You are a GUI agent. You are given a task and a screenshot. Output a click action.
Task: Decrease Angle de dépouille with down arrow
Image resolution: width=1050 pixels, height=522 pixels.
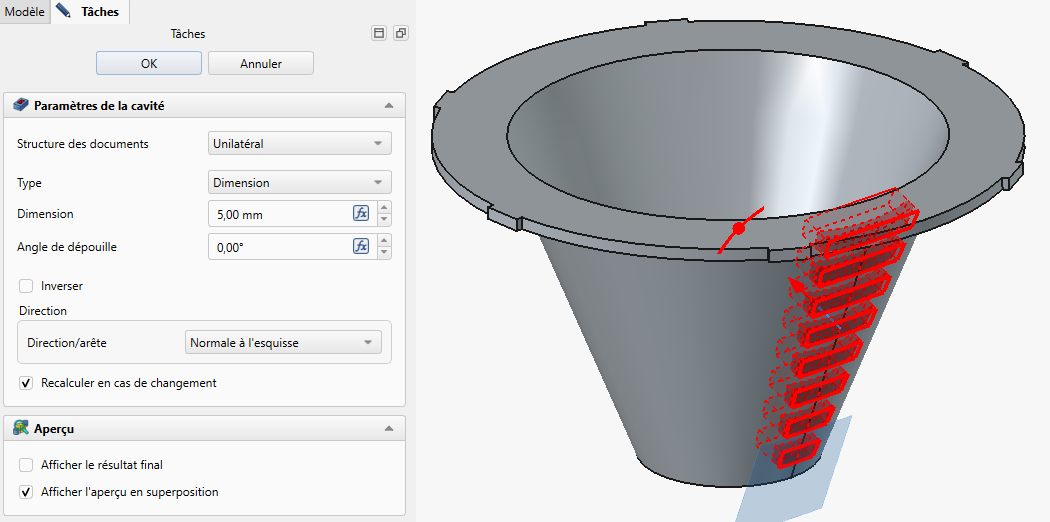click(385, 252)
